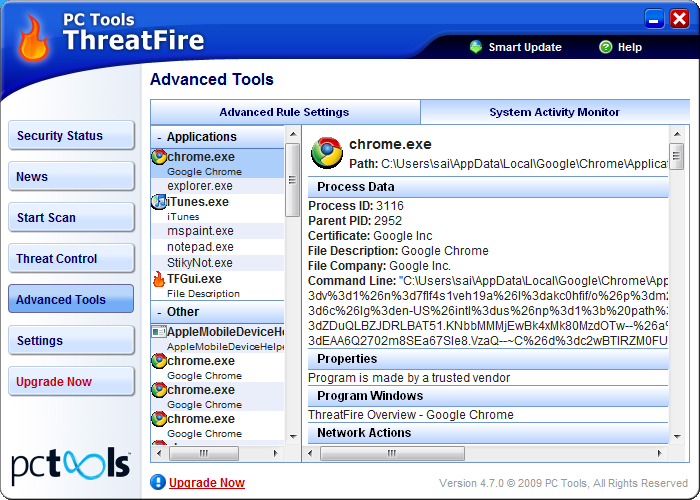The image size is (700, 500).
Task: Click the large Chrome icon in the details pane
Action: click(327, 153)
